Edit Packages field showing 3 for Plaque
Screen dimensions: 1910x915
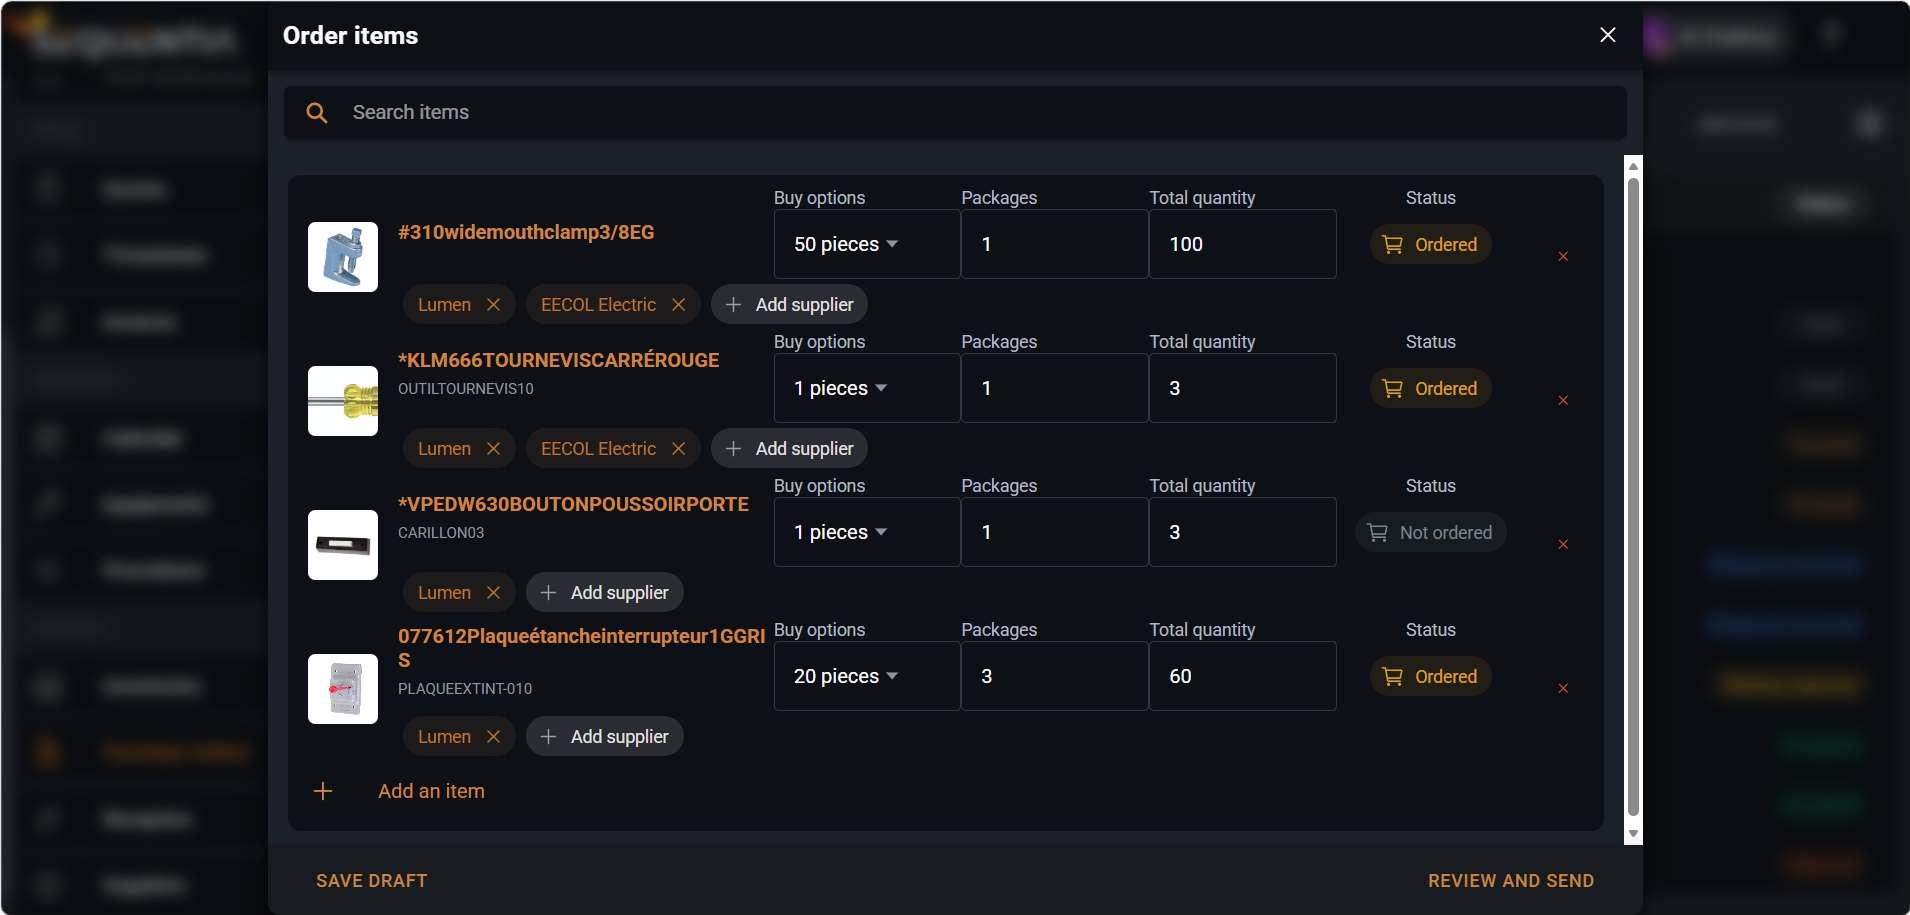[1055, 676]
